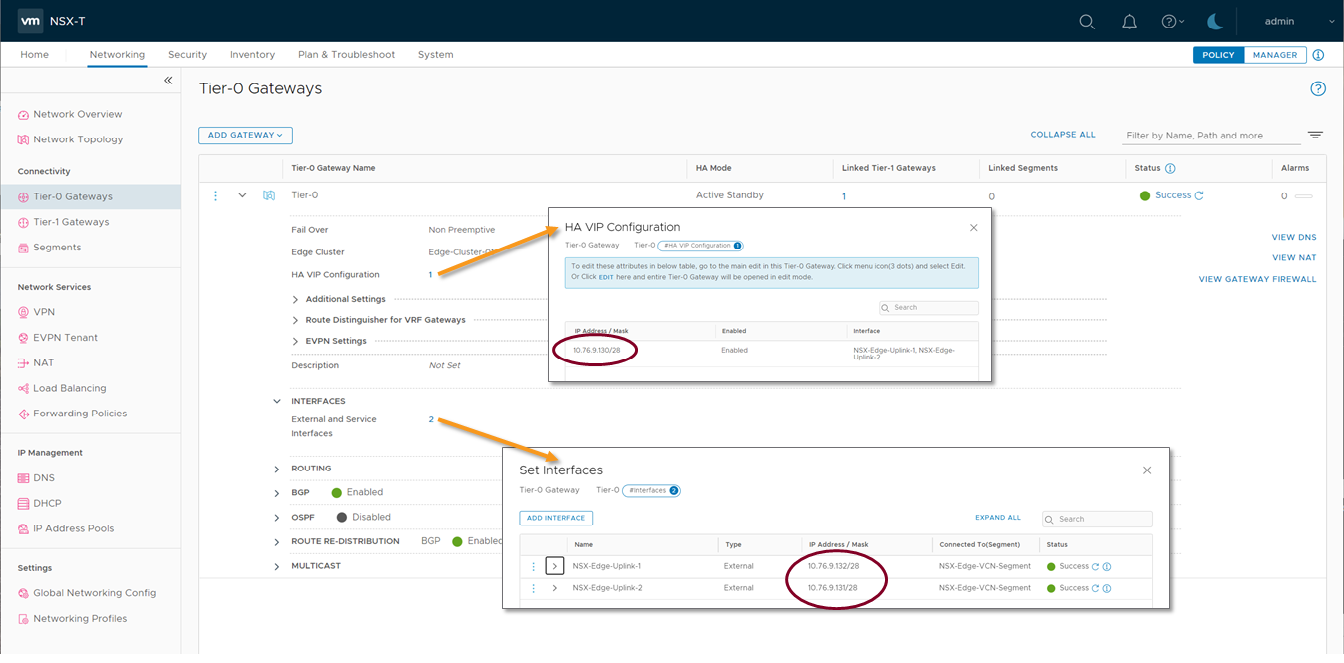
Task: Toggle dark mode moon icon
Action: click(x=1214, y=21)
